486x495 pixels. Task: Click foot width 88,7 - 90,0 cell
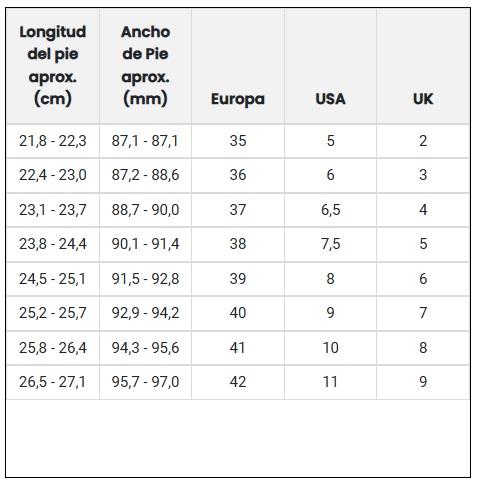pyautogui.click(x=145, y=210)
